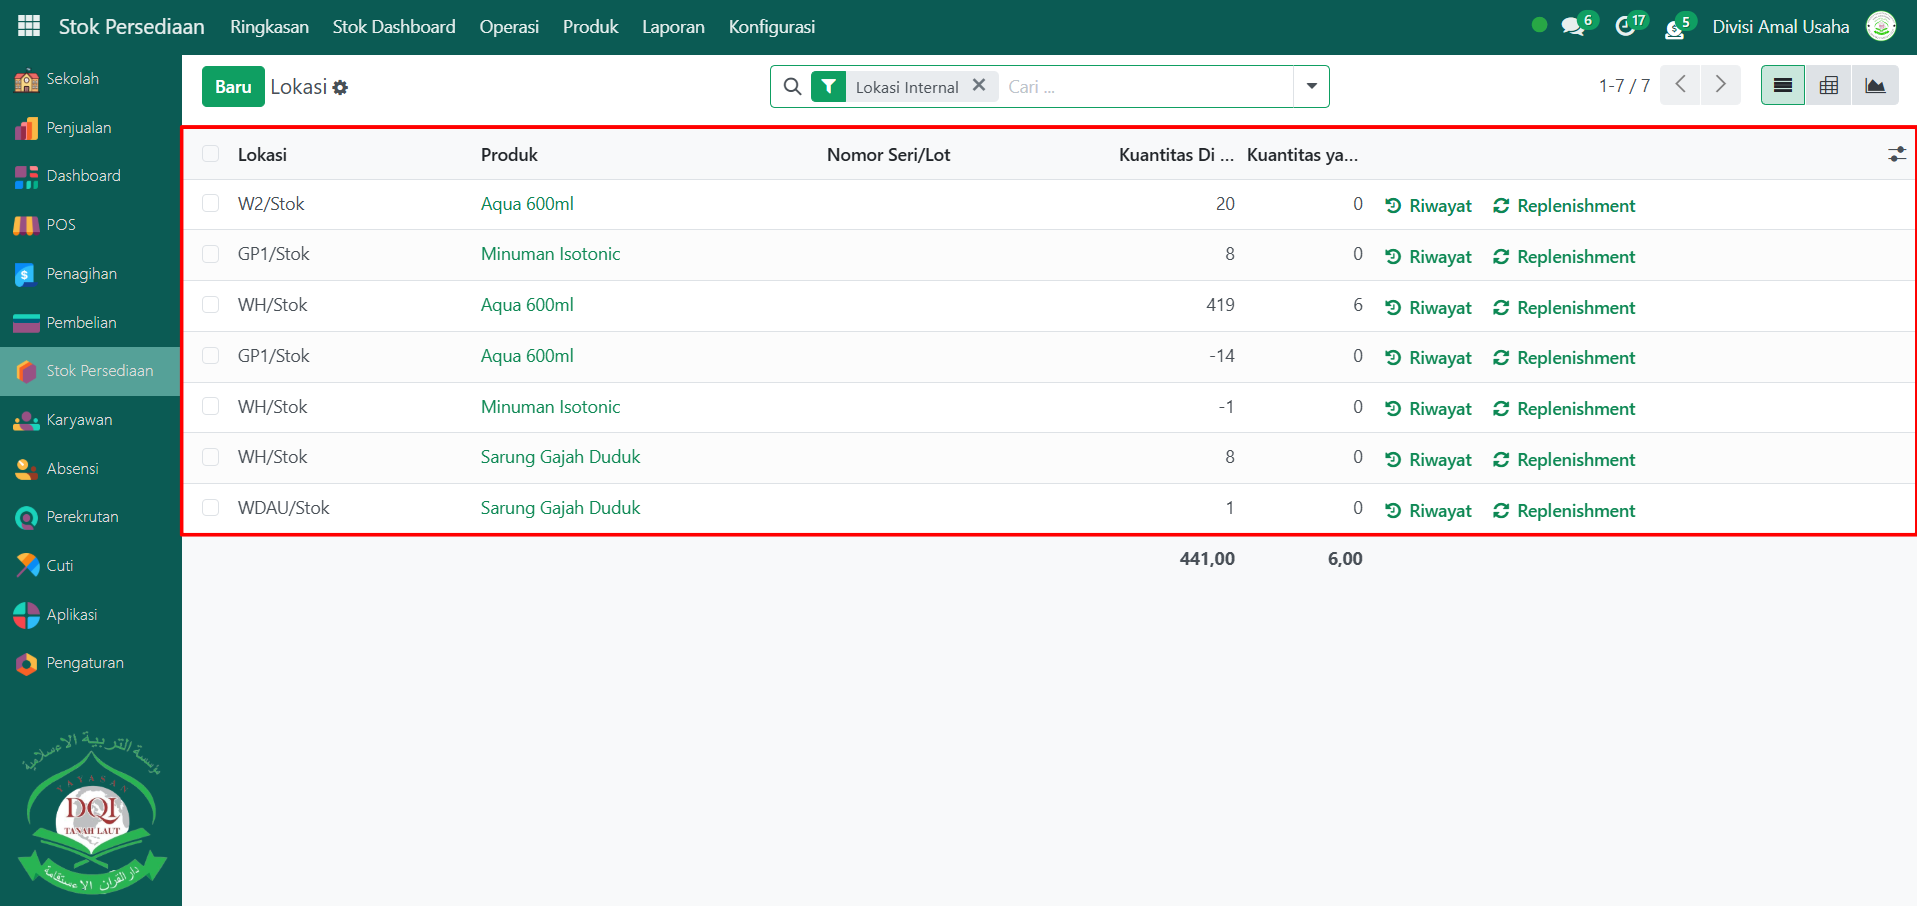This screenshot has height=906, width=1917.
Task: Open the Laporan menu
Action: pyautogui.click(x=673, y=27)
